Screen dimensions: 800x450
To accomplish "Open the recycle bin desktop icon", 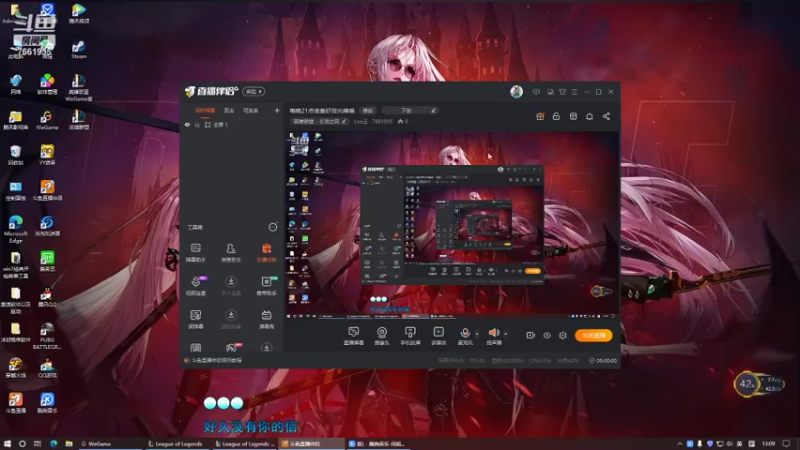I will coord(15,155).
